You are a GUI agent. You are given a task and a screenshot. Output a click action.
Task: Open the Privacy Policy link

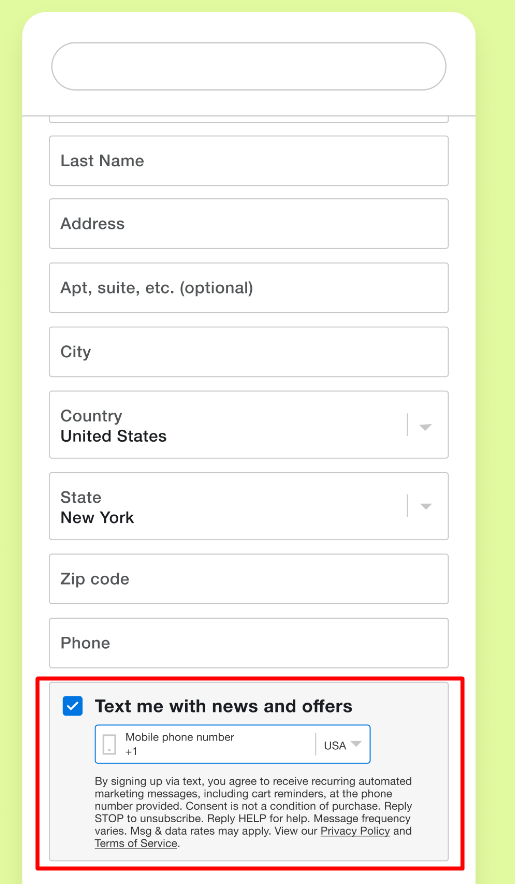355,831
